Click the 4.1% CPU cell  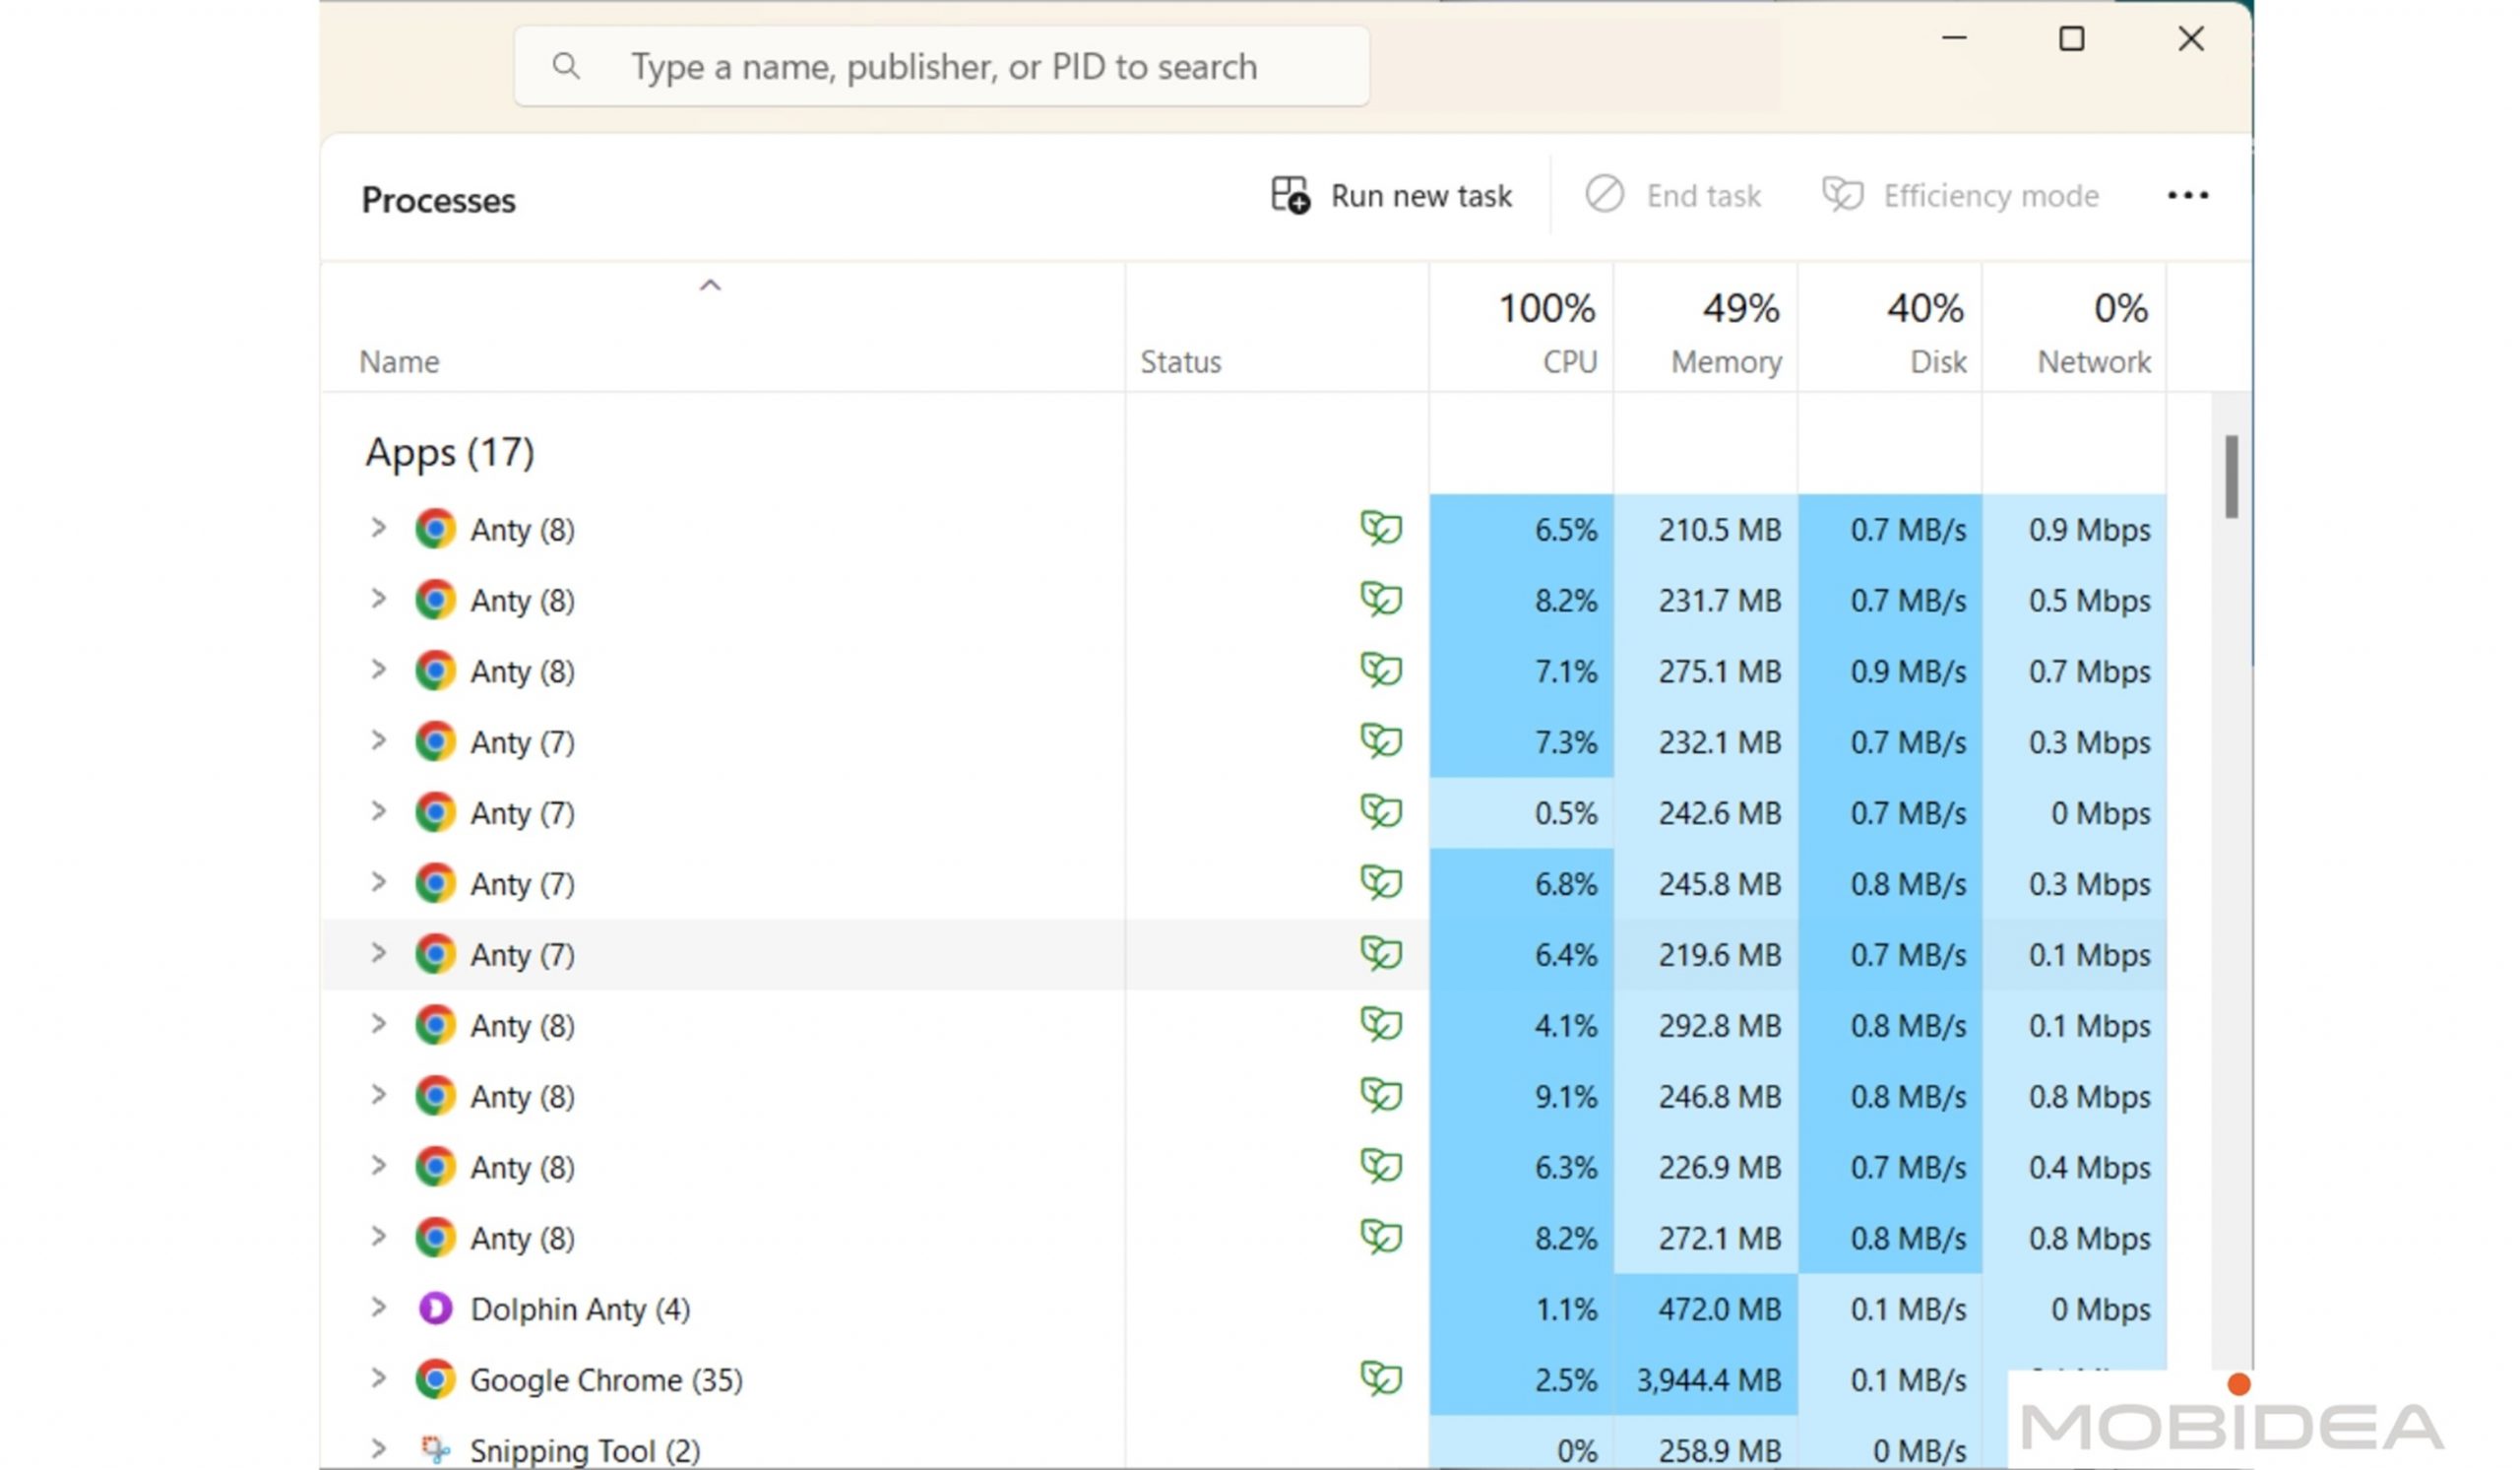click(x=1521, y=1026)
